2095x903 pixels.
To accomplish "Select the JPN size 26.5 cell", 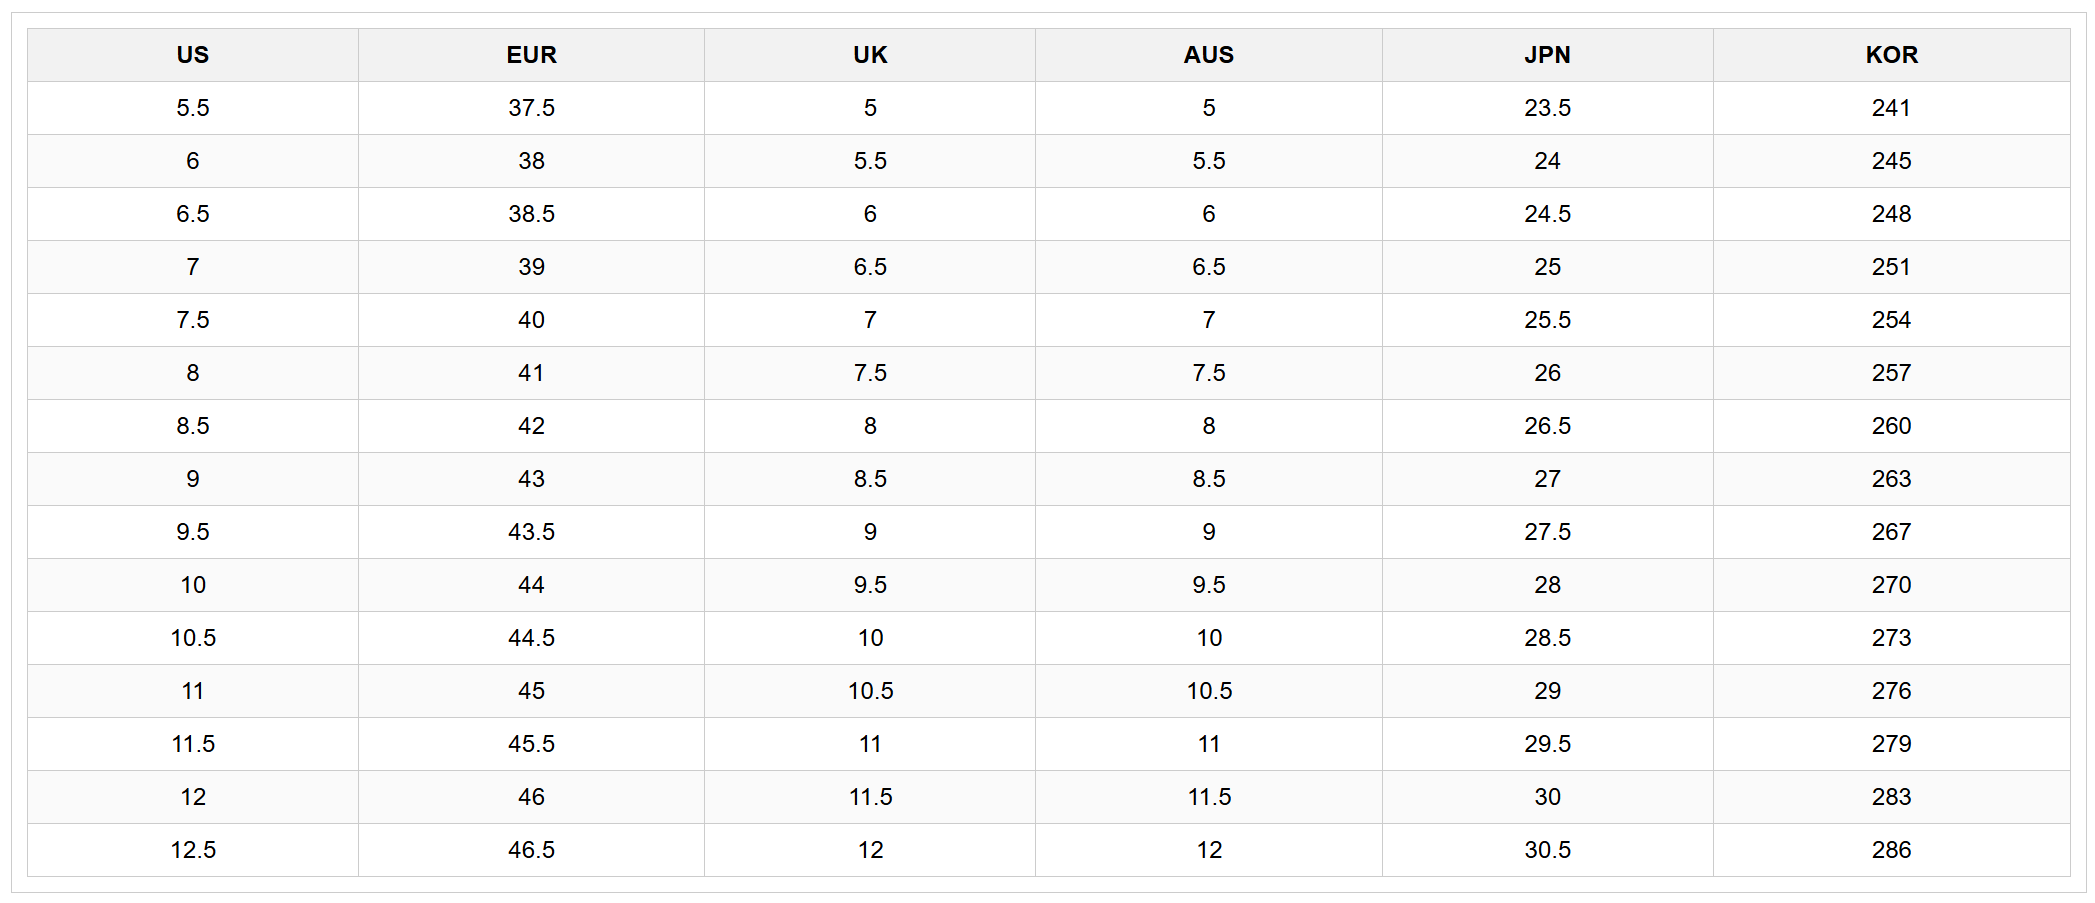I will tap(1547, 426).
